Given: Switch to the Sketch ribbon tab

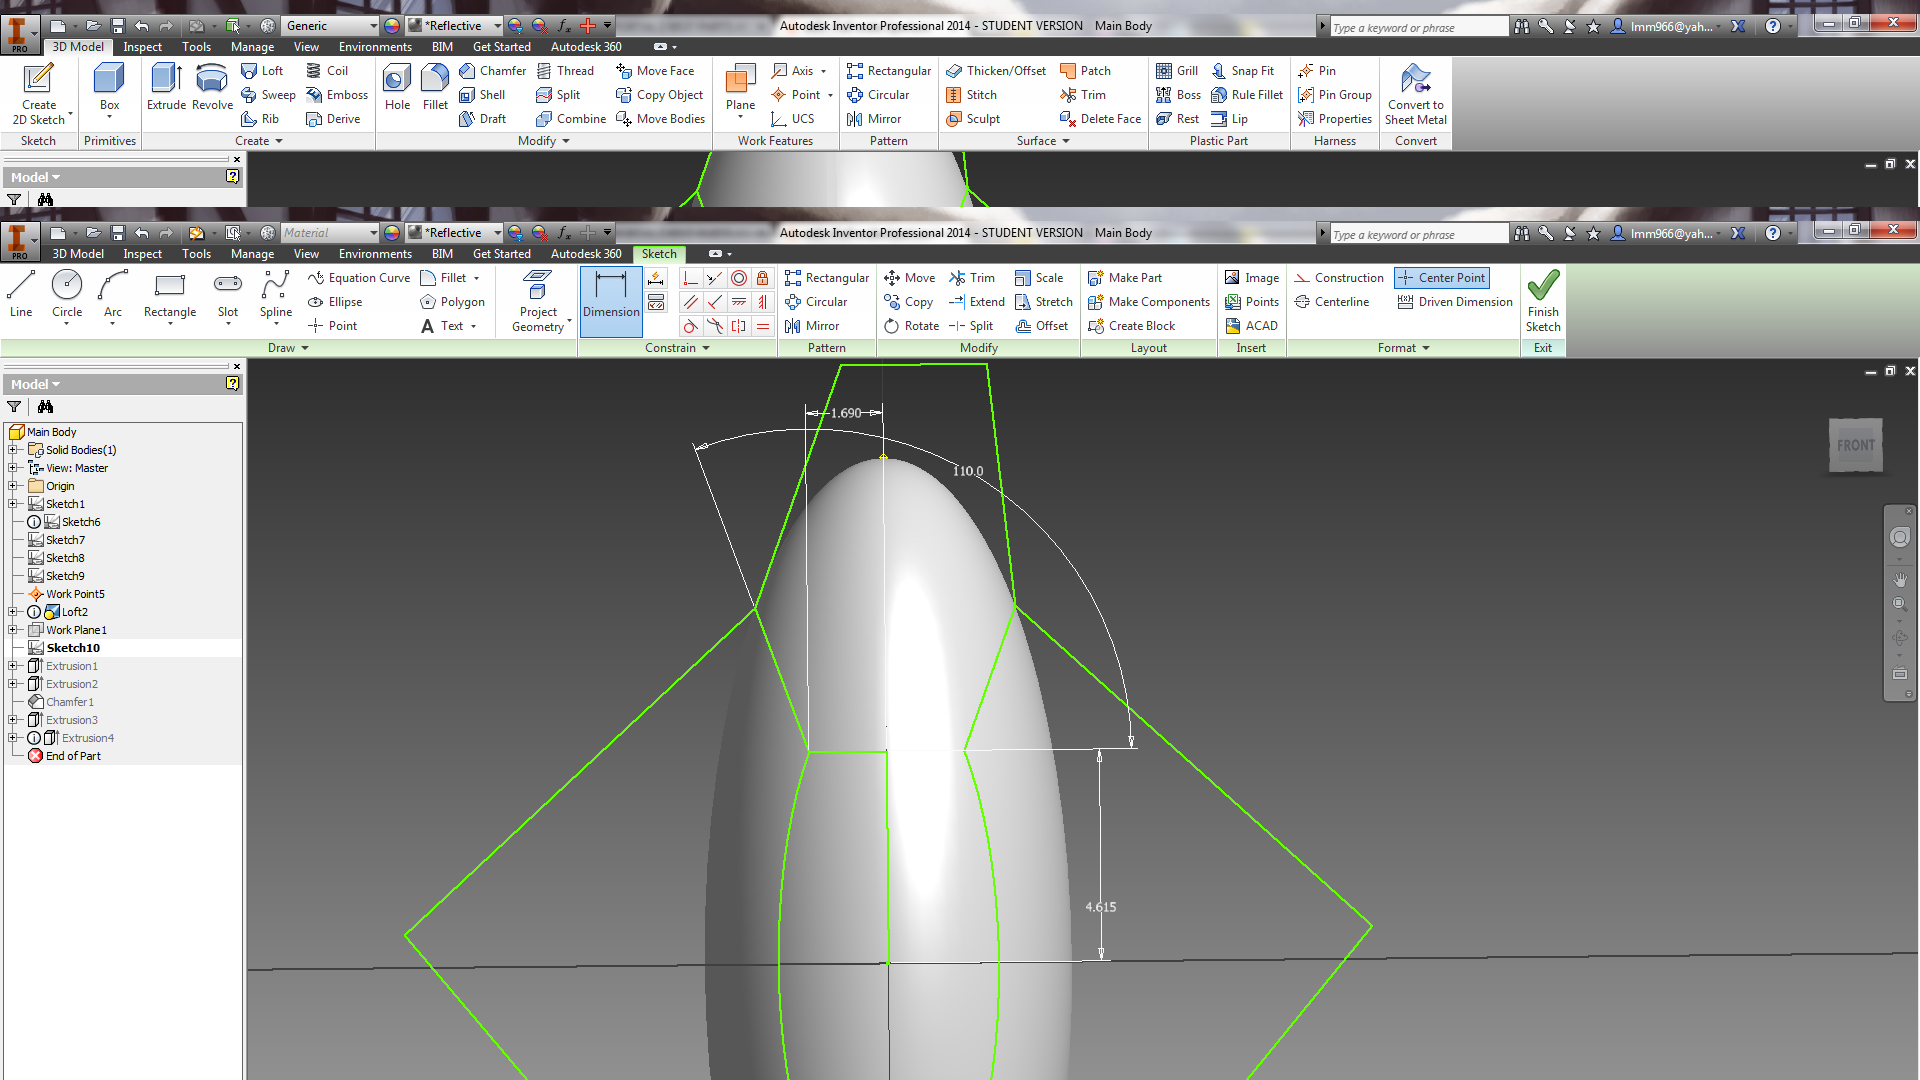Looking at the screenshot, I should point(659,254).
